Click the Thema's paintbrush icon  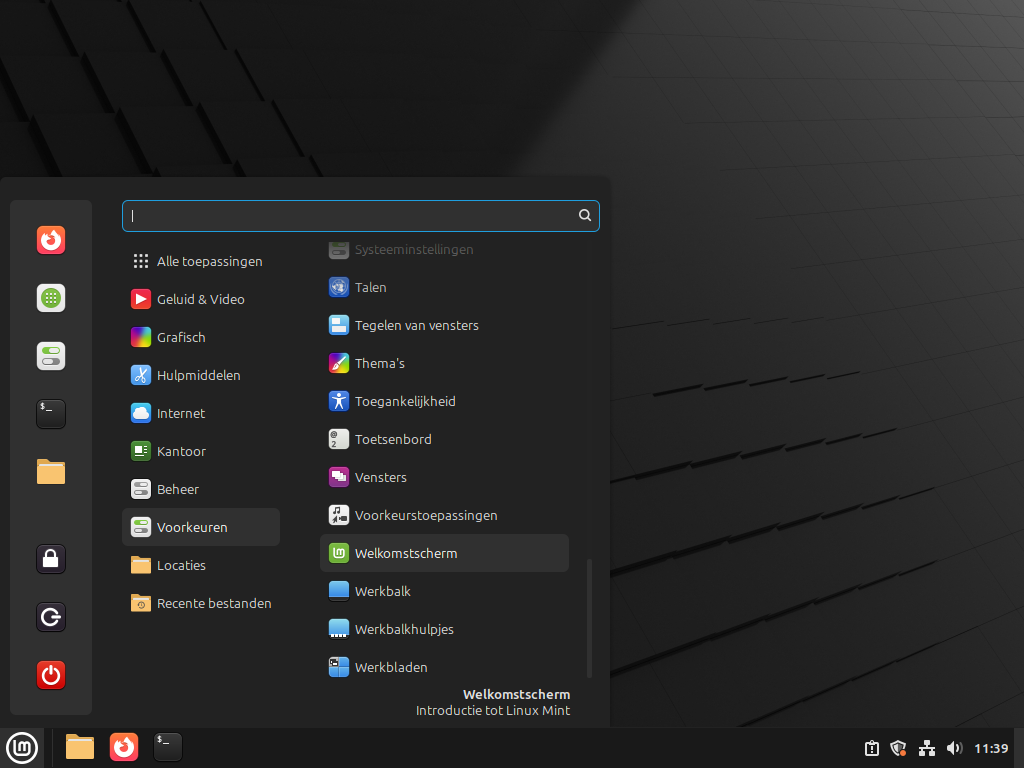tap(339, 363)
